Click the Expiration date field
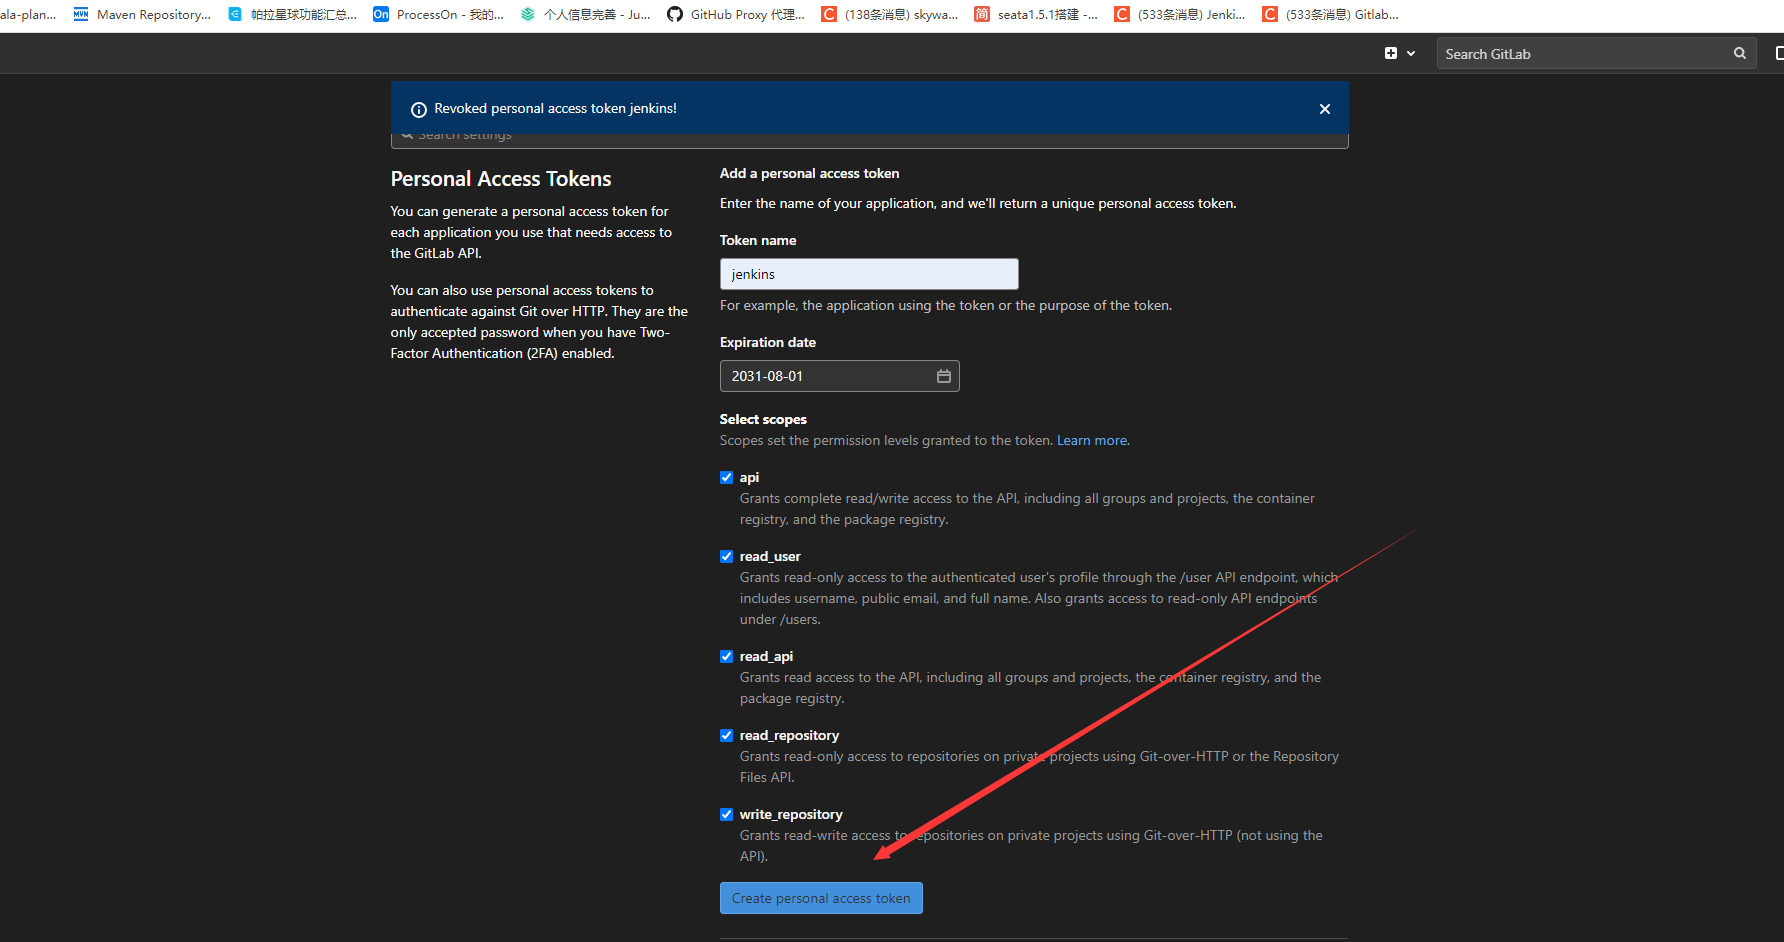The width and height of the screenshot is (1784, 942). point(839,376)
